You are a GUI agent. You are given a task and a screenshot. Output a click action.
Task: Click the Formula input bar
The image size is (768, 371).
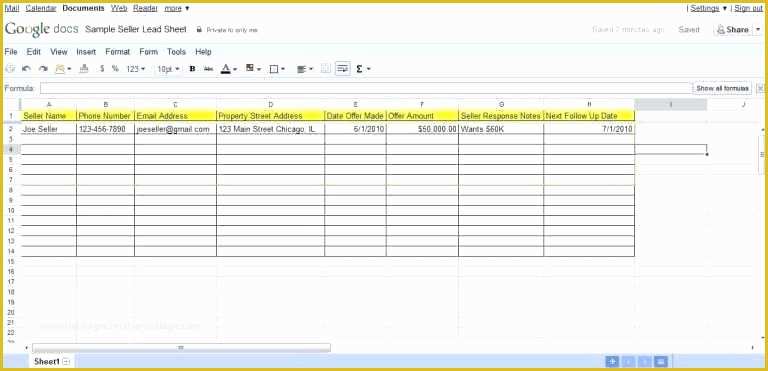click(x=365, y=88)
